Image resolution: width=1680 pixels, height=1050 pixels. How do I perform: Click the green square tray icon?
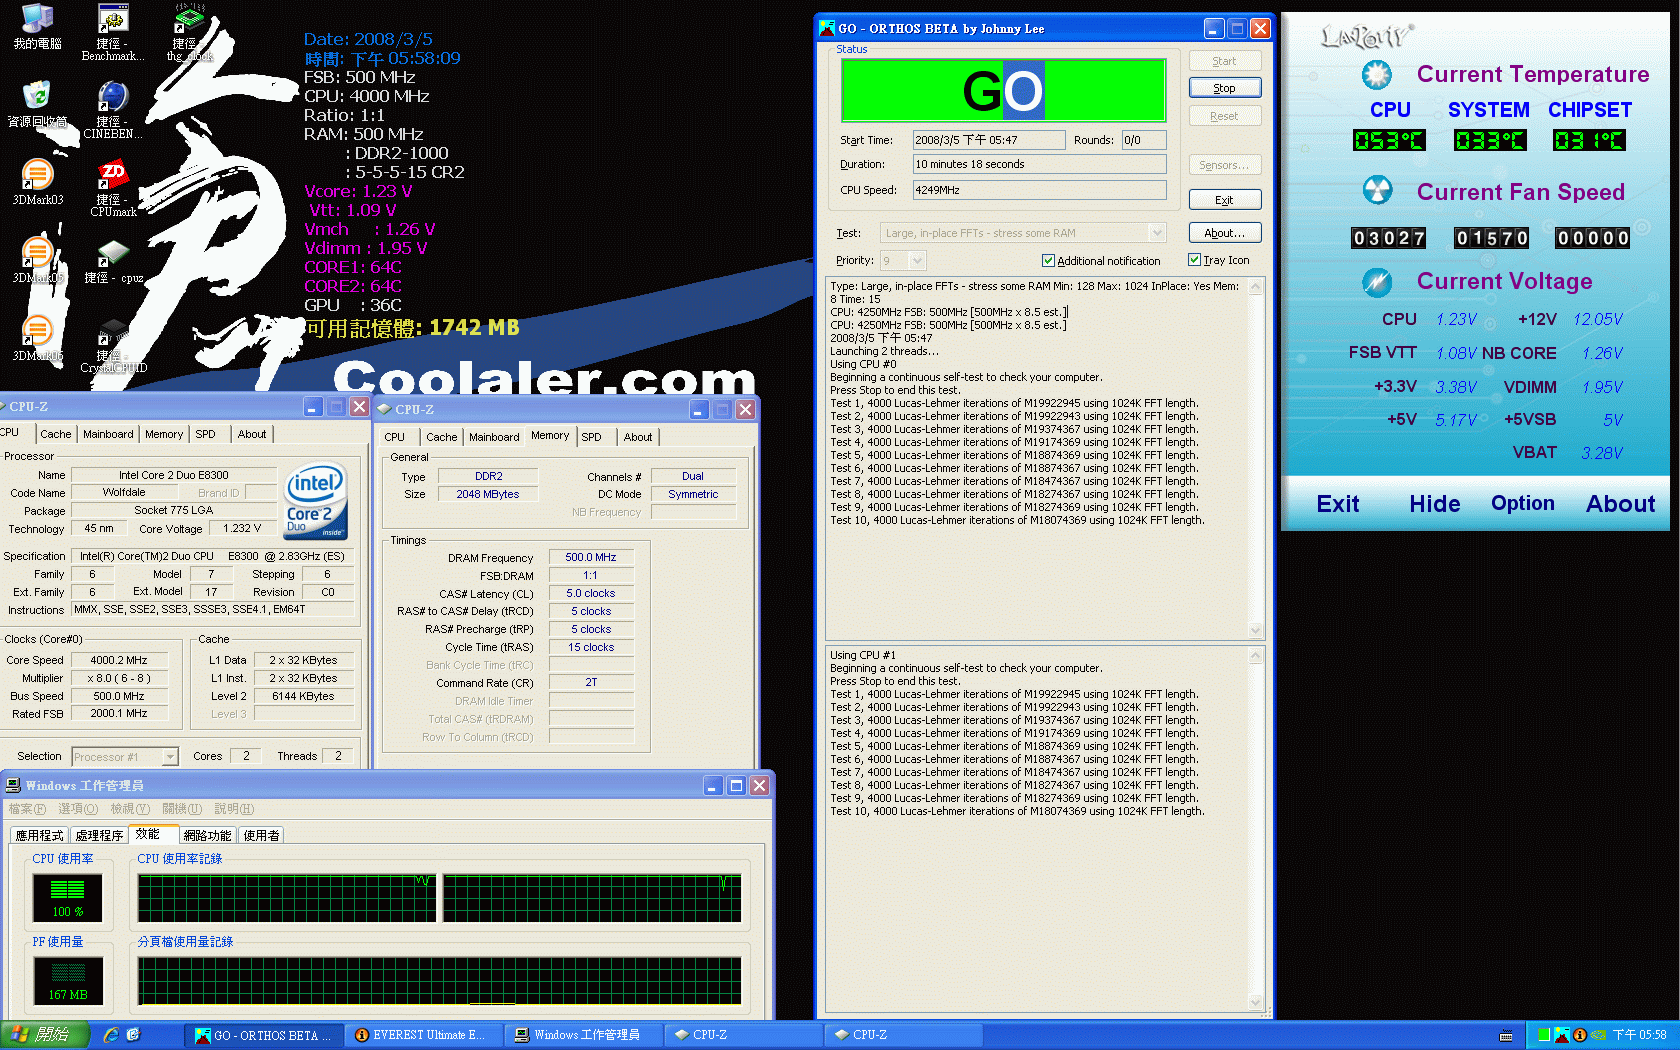pos(1544,1035)
